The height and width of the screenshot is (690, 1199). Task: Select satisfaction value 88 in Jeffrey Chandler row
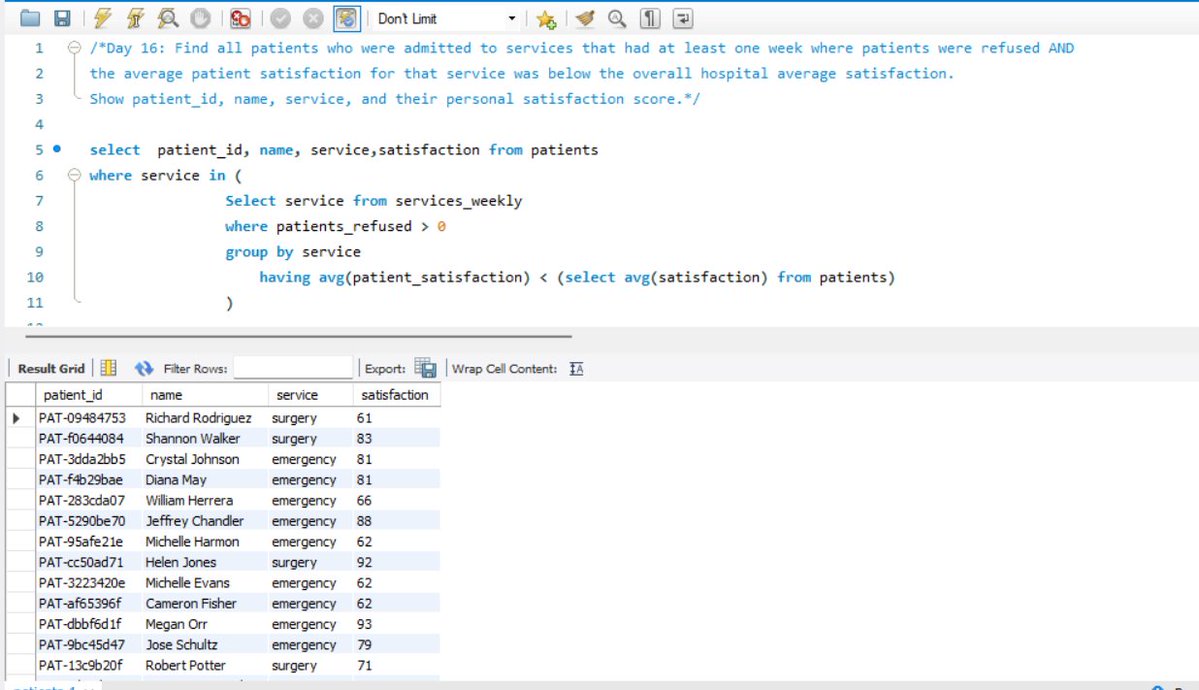pos(396,522)
